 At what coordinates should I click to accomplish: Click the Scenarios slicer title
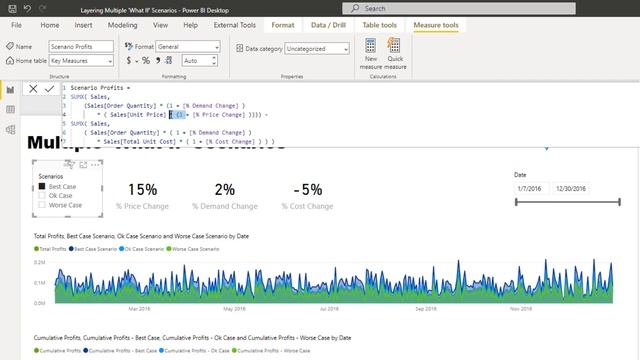(51, 176)
